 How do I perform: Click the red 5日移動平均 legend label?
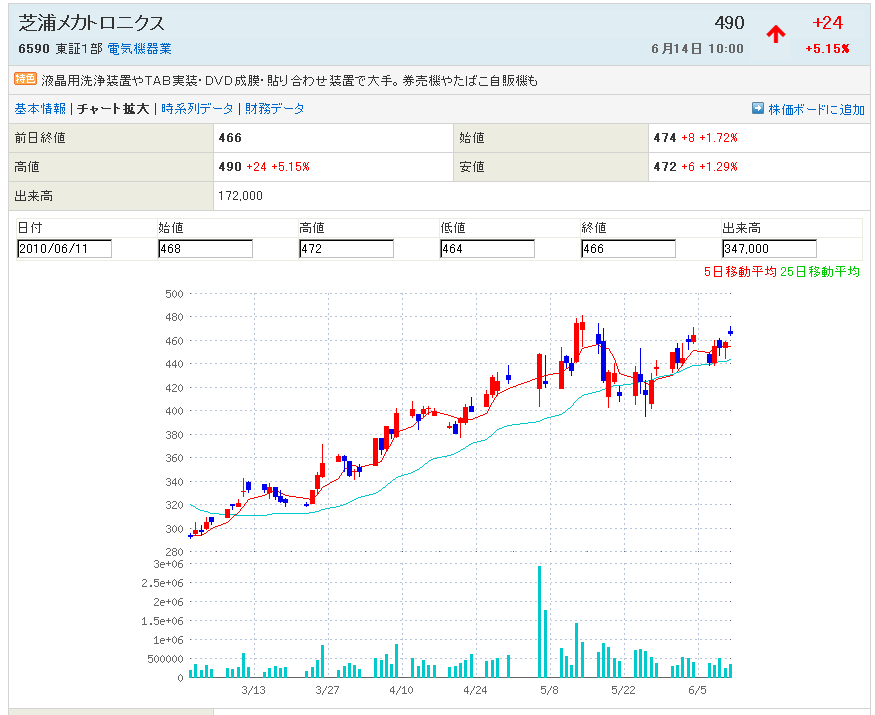tap(741, 272)
